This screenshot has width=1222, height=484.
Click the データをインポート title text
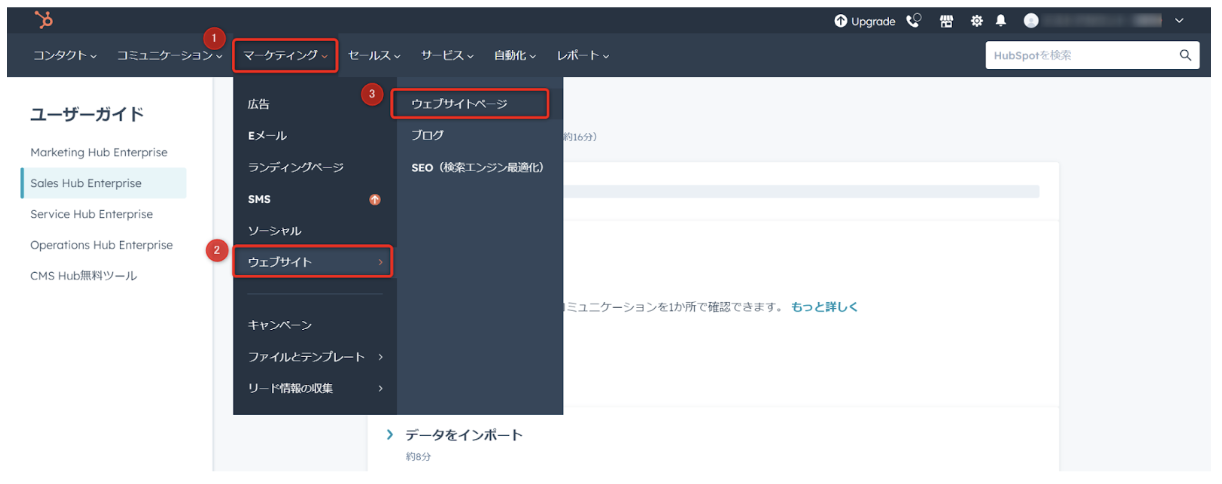(x=464, y=435)
